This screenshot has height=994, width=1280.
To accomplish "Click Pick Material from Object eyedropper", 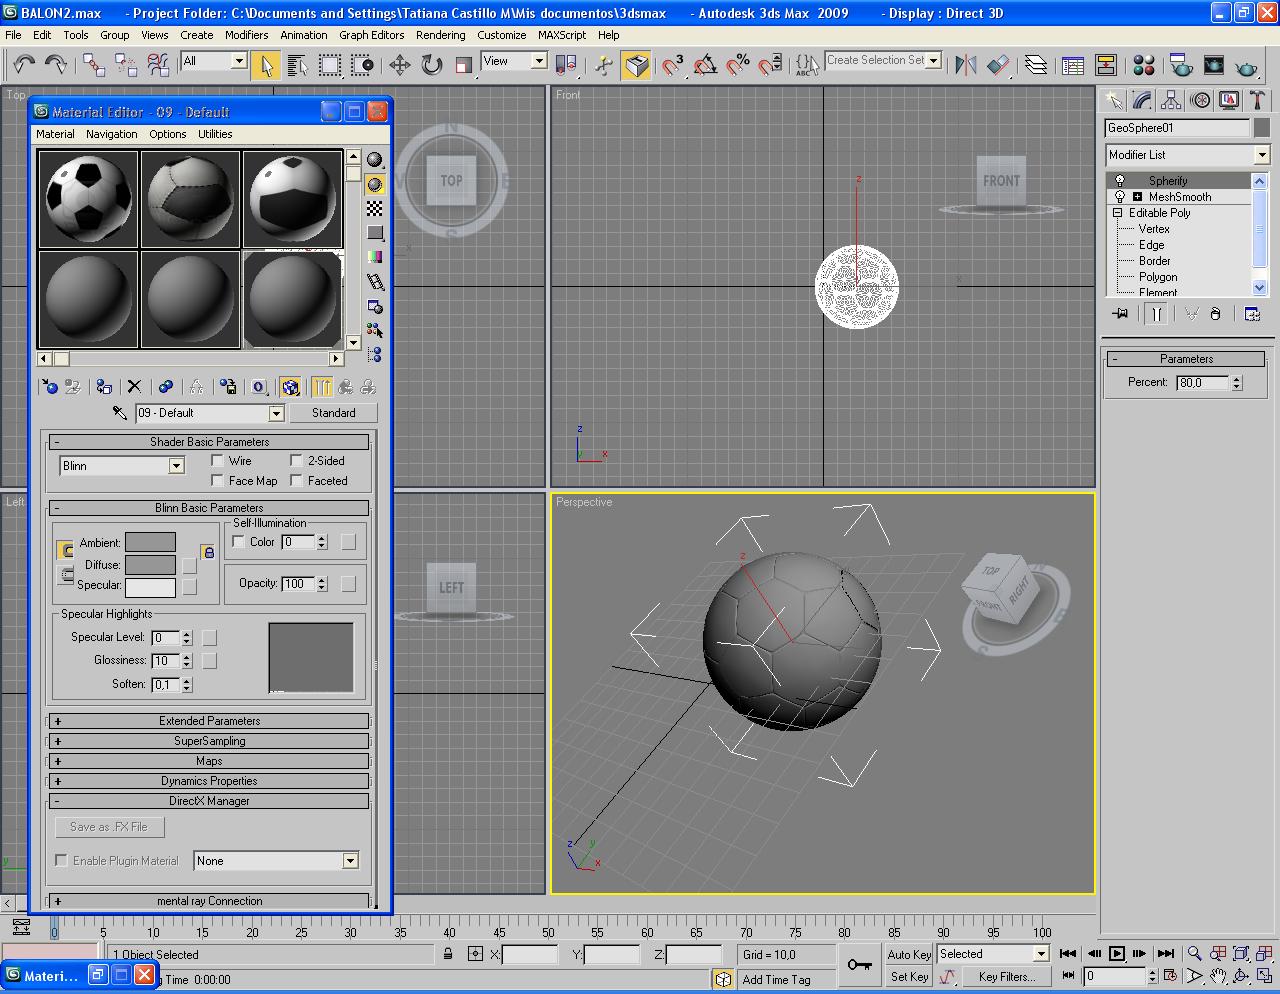I will (x=119, y=413).
